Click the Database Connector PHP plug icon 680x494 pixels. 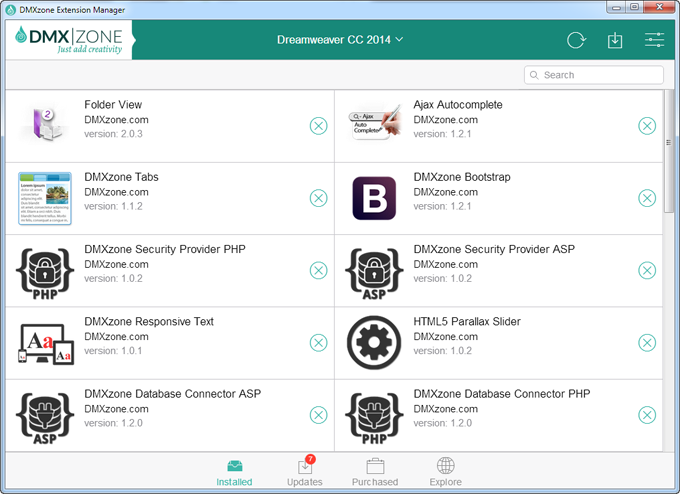click(x=374, y=418)
